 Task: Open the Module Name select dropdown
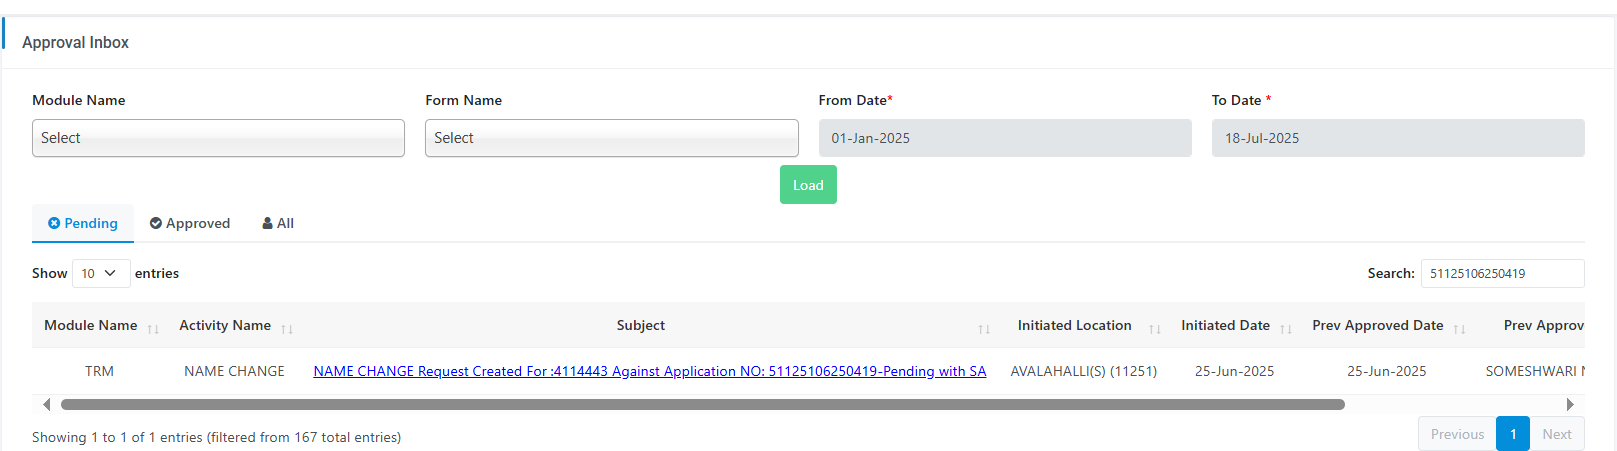pos(218,138)
